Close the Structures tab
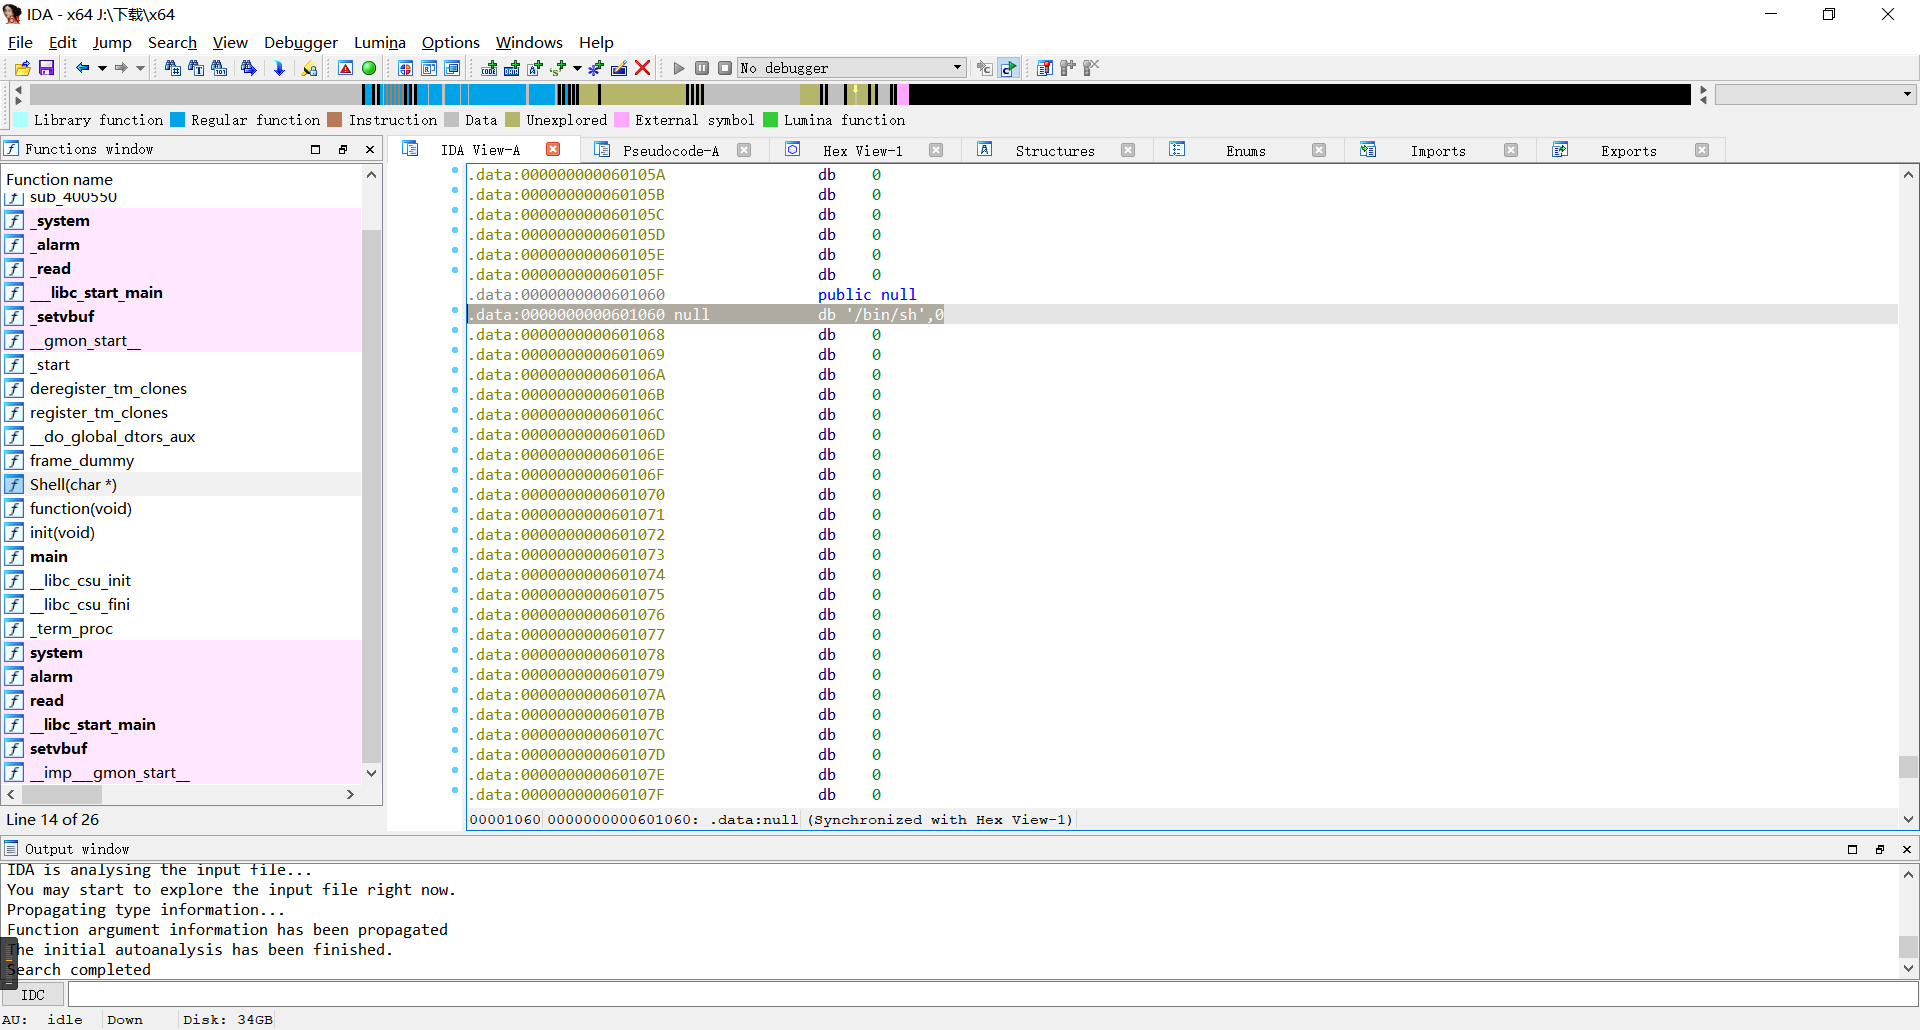The height and width of the screenshot is (1030, 1920). pos(1128,151)
